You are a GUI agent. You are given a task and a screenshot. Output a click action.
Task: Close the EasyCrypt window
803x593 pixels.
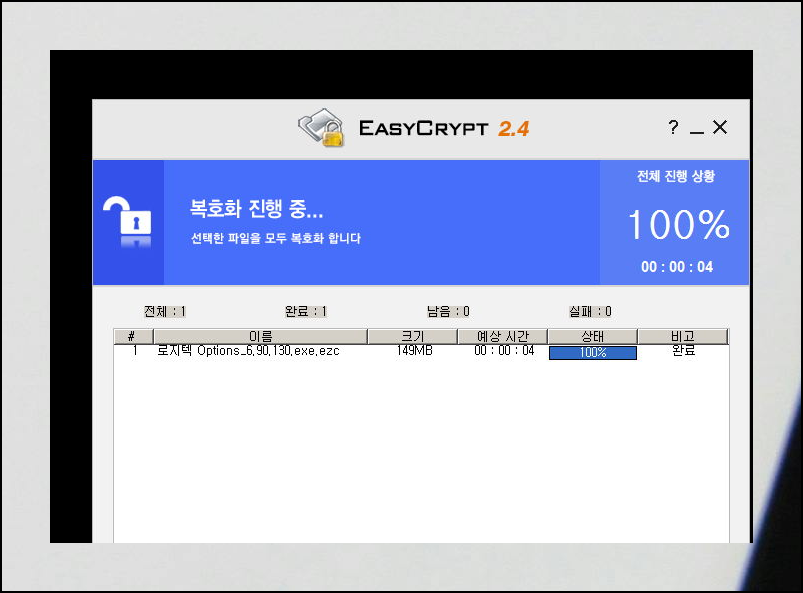click(720, 127)
